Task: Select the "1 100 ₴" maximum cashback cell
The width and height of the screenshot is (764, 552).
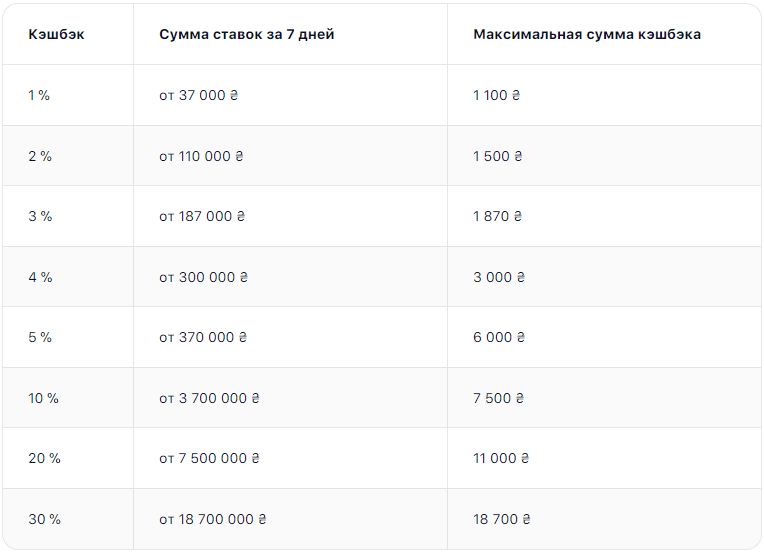Action: tap(497, 96)
